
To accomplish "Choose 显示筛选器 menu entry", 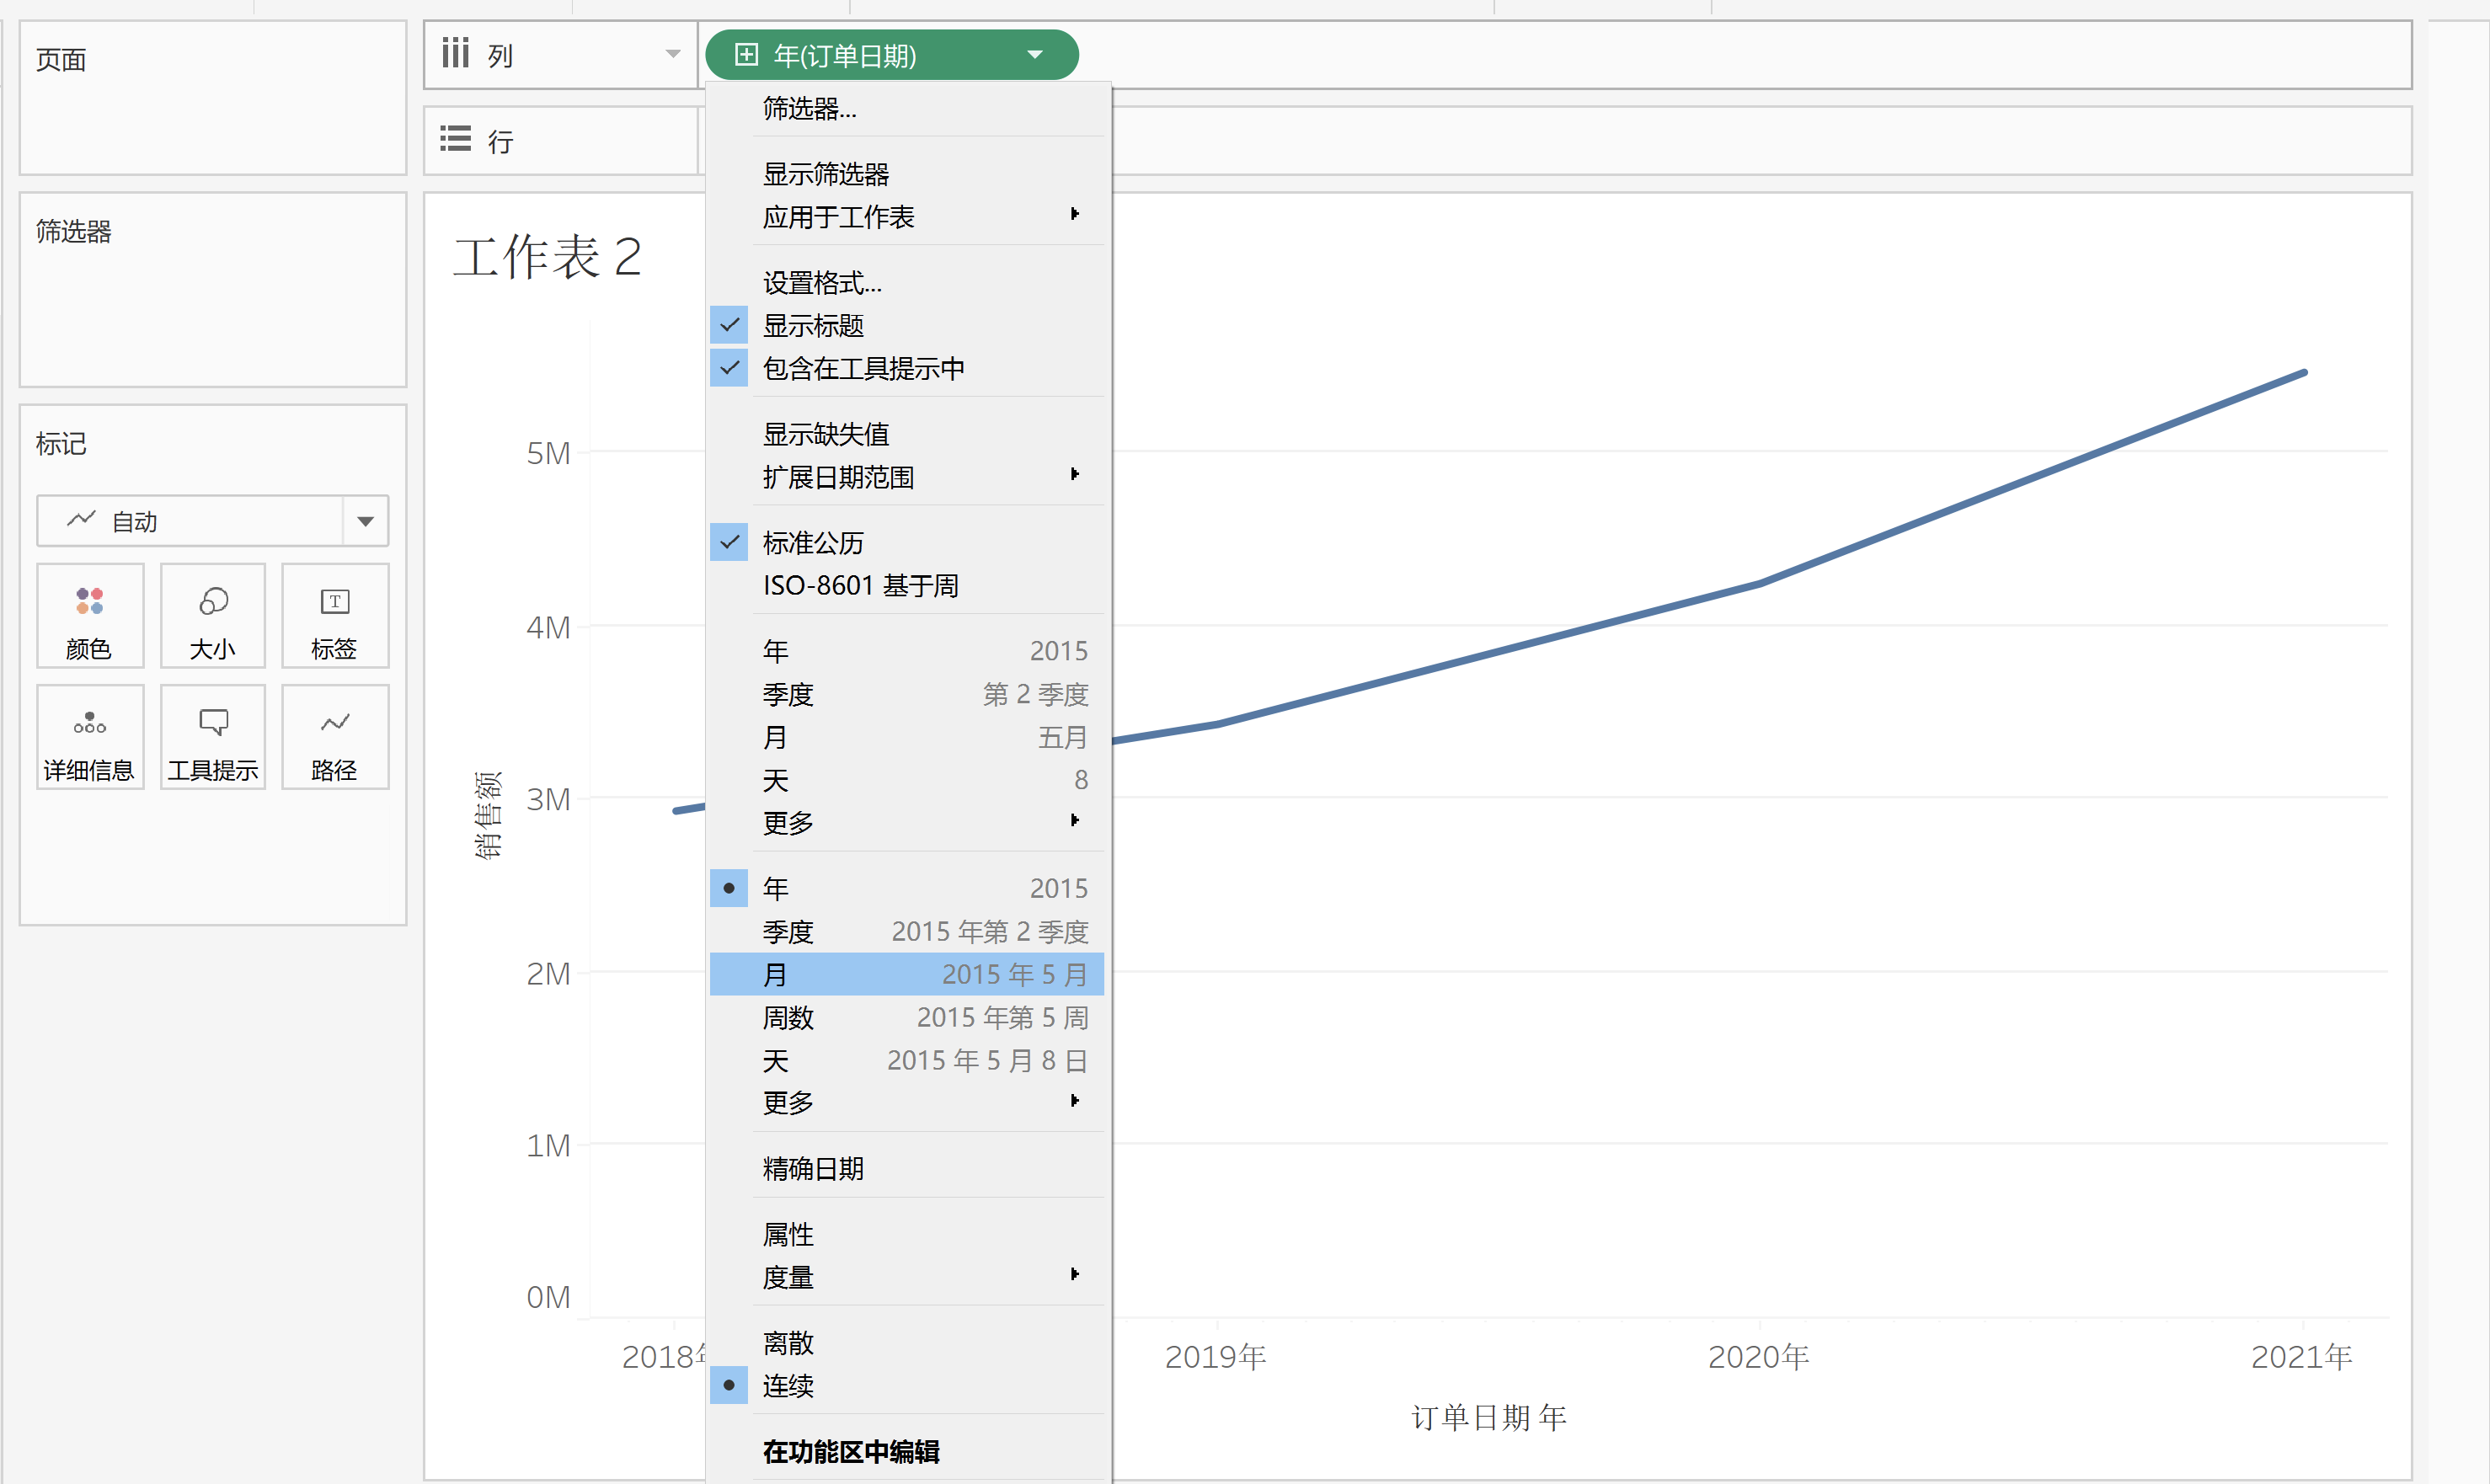I will point(907,174).
